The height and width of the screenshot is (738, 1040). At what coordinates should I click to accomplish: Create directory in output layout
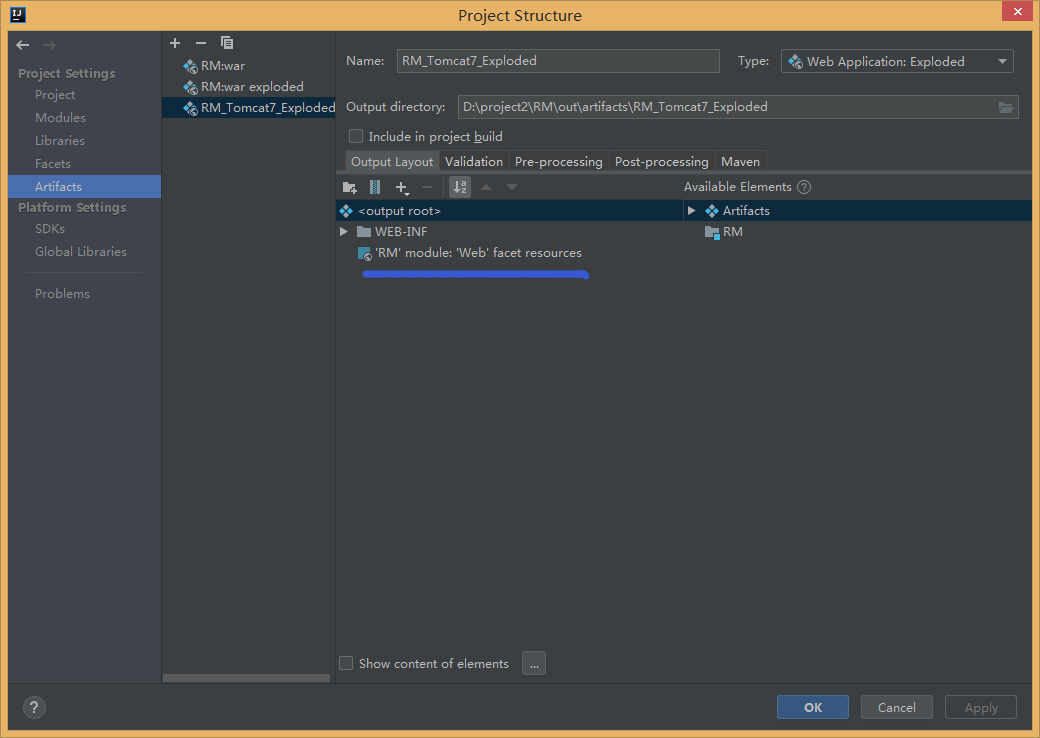(350, 188)
